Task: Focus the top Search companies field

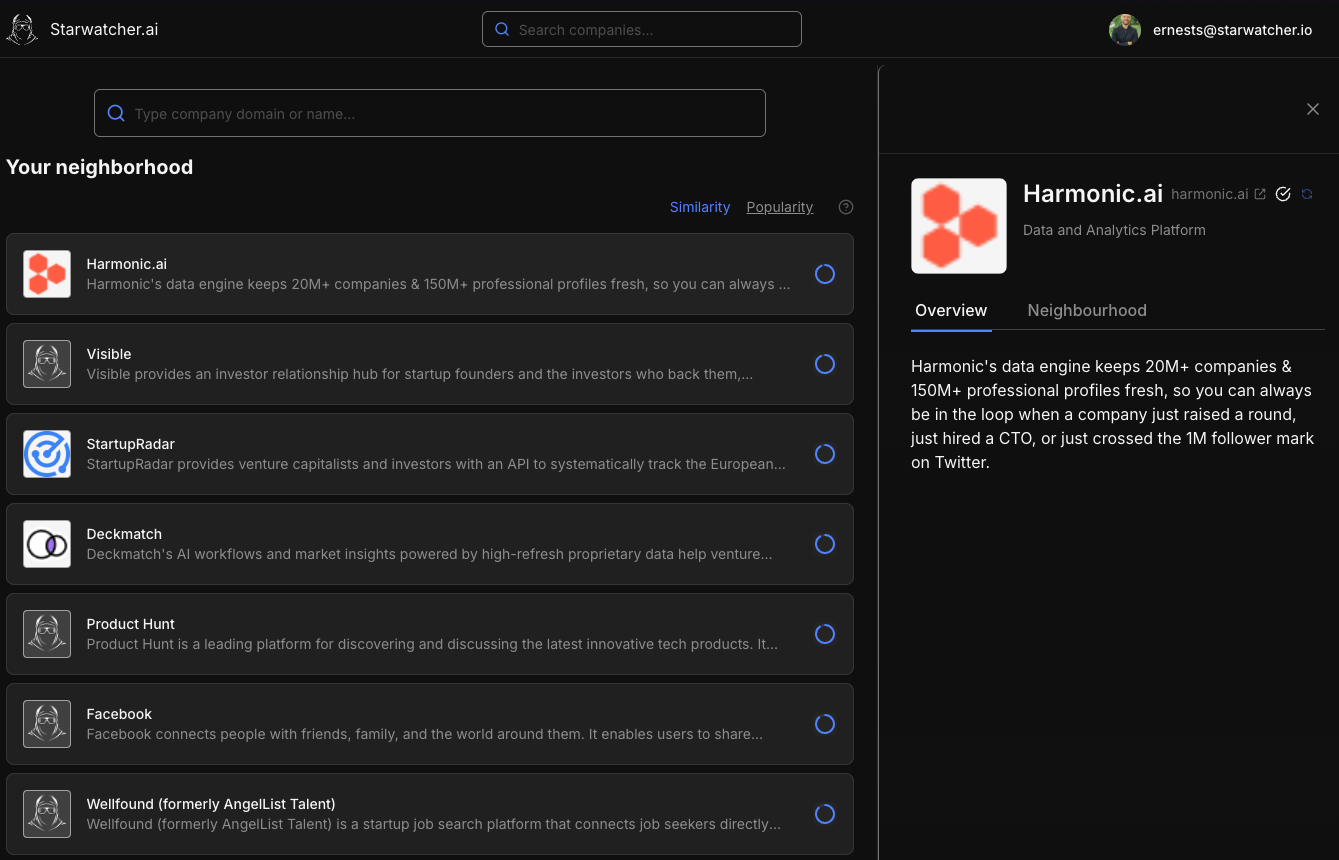Action: (642, 29)
